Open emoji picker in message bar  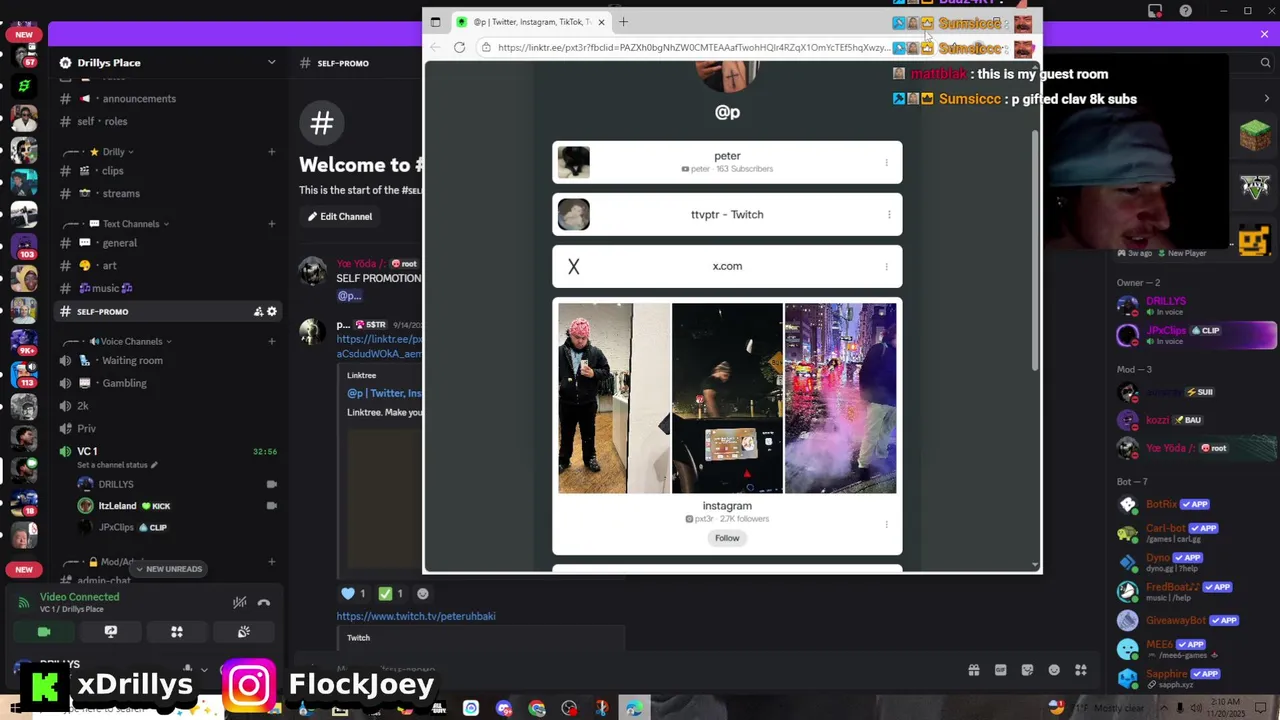click(x=1054, y=670)
